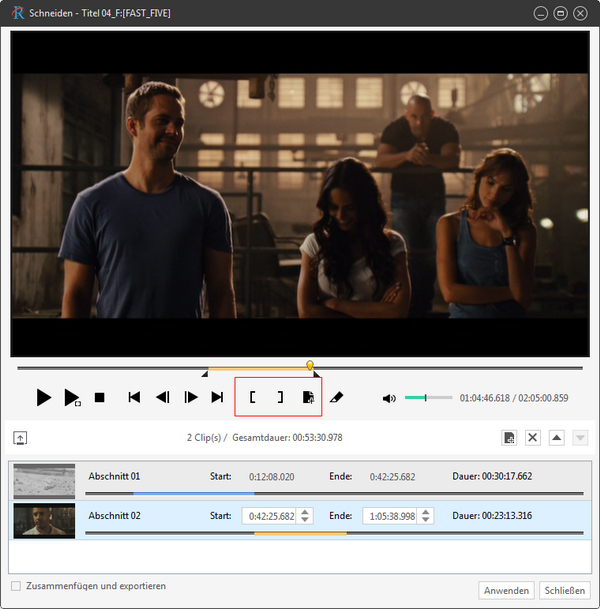600x609 pixels.
Task: Click the yellow range bar of Abschnitt 02
Action: (300, 533)
